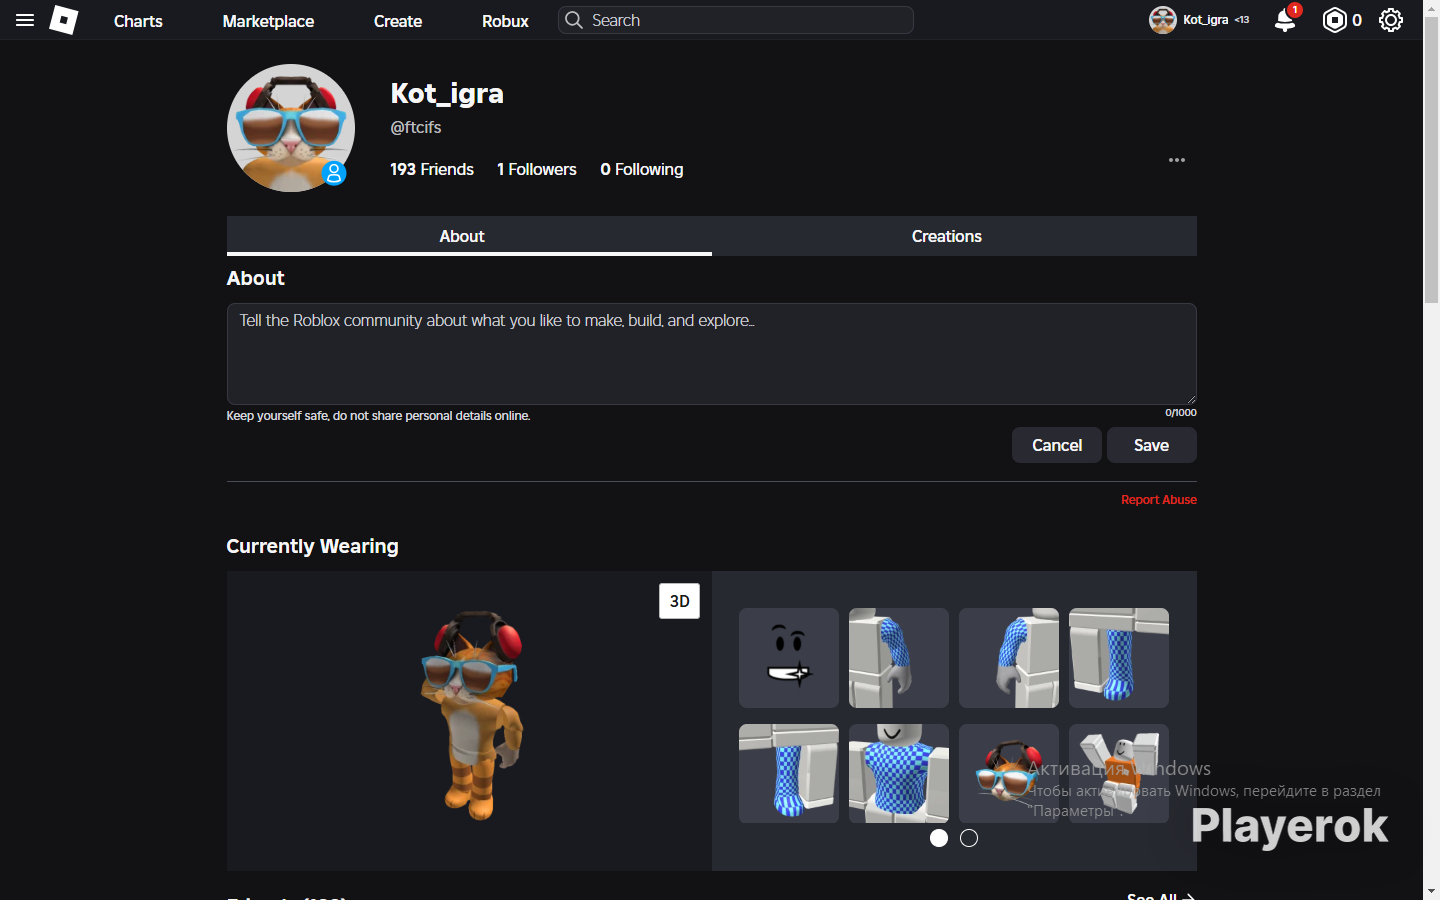This screenshot has height=900, width=1440.
Task: Open the orange cat character bundle item
Action: pos(1119,774)
